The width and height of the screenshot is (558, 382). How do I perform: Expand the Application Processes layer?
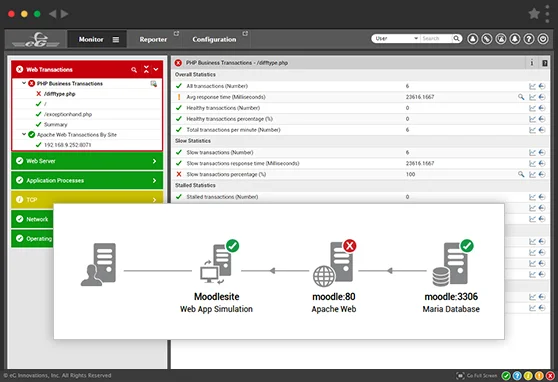tap(87, 180)
